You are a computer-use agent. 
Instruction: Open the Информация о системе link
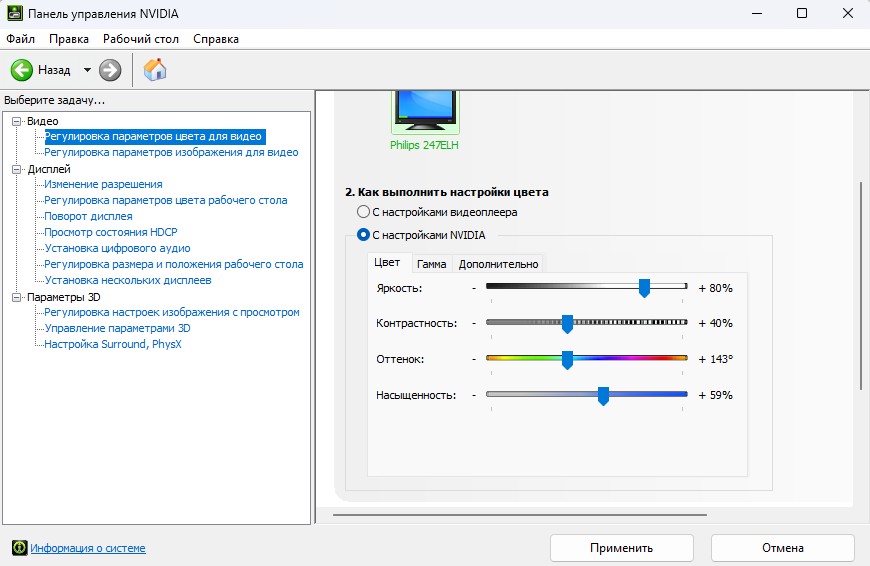click(x=88, y=548)
